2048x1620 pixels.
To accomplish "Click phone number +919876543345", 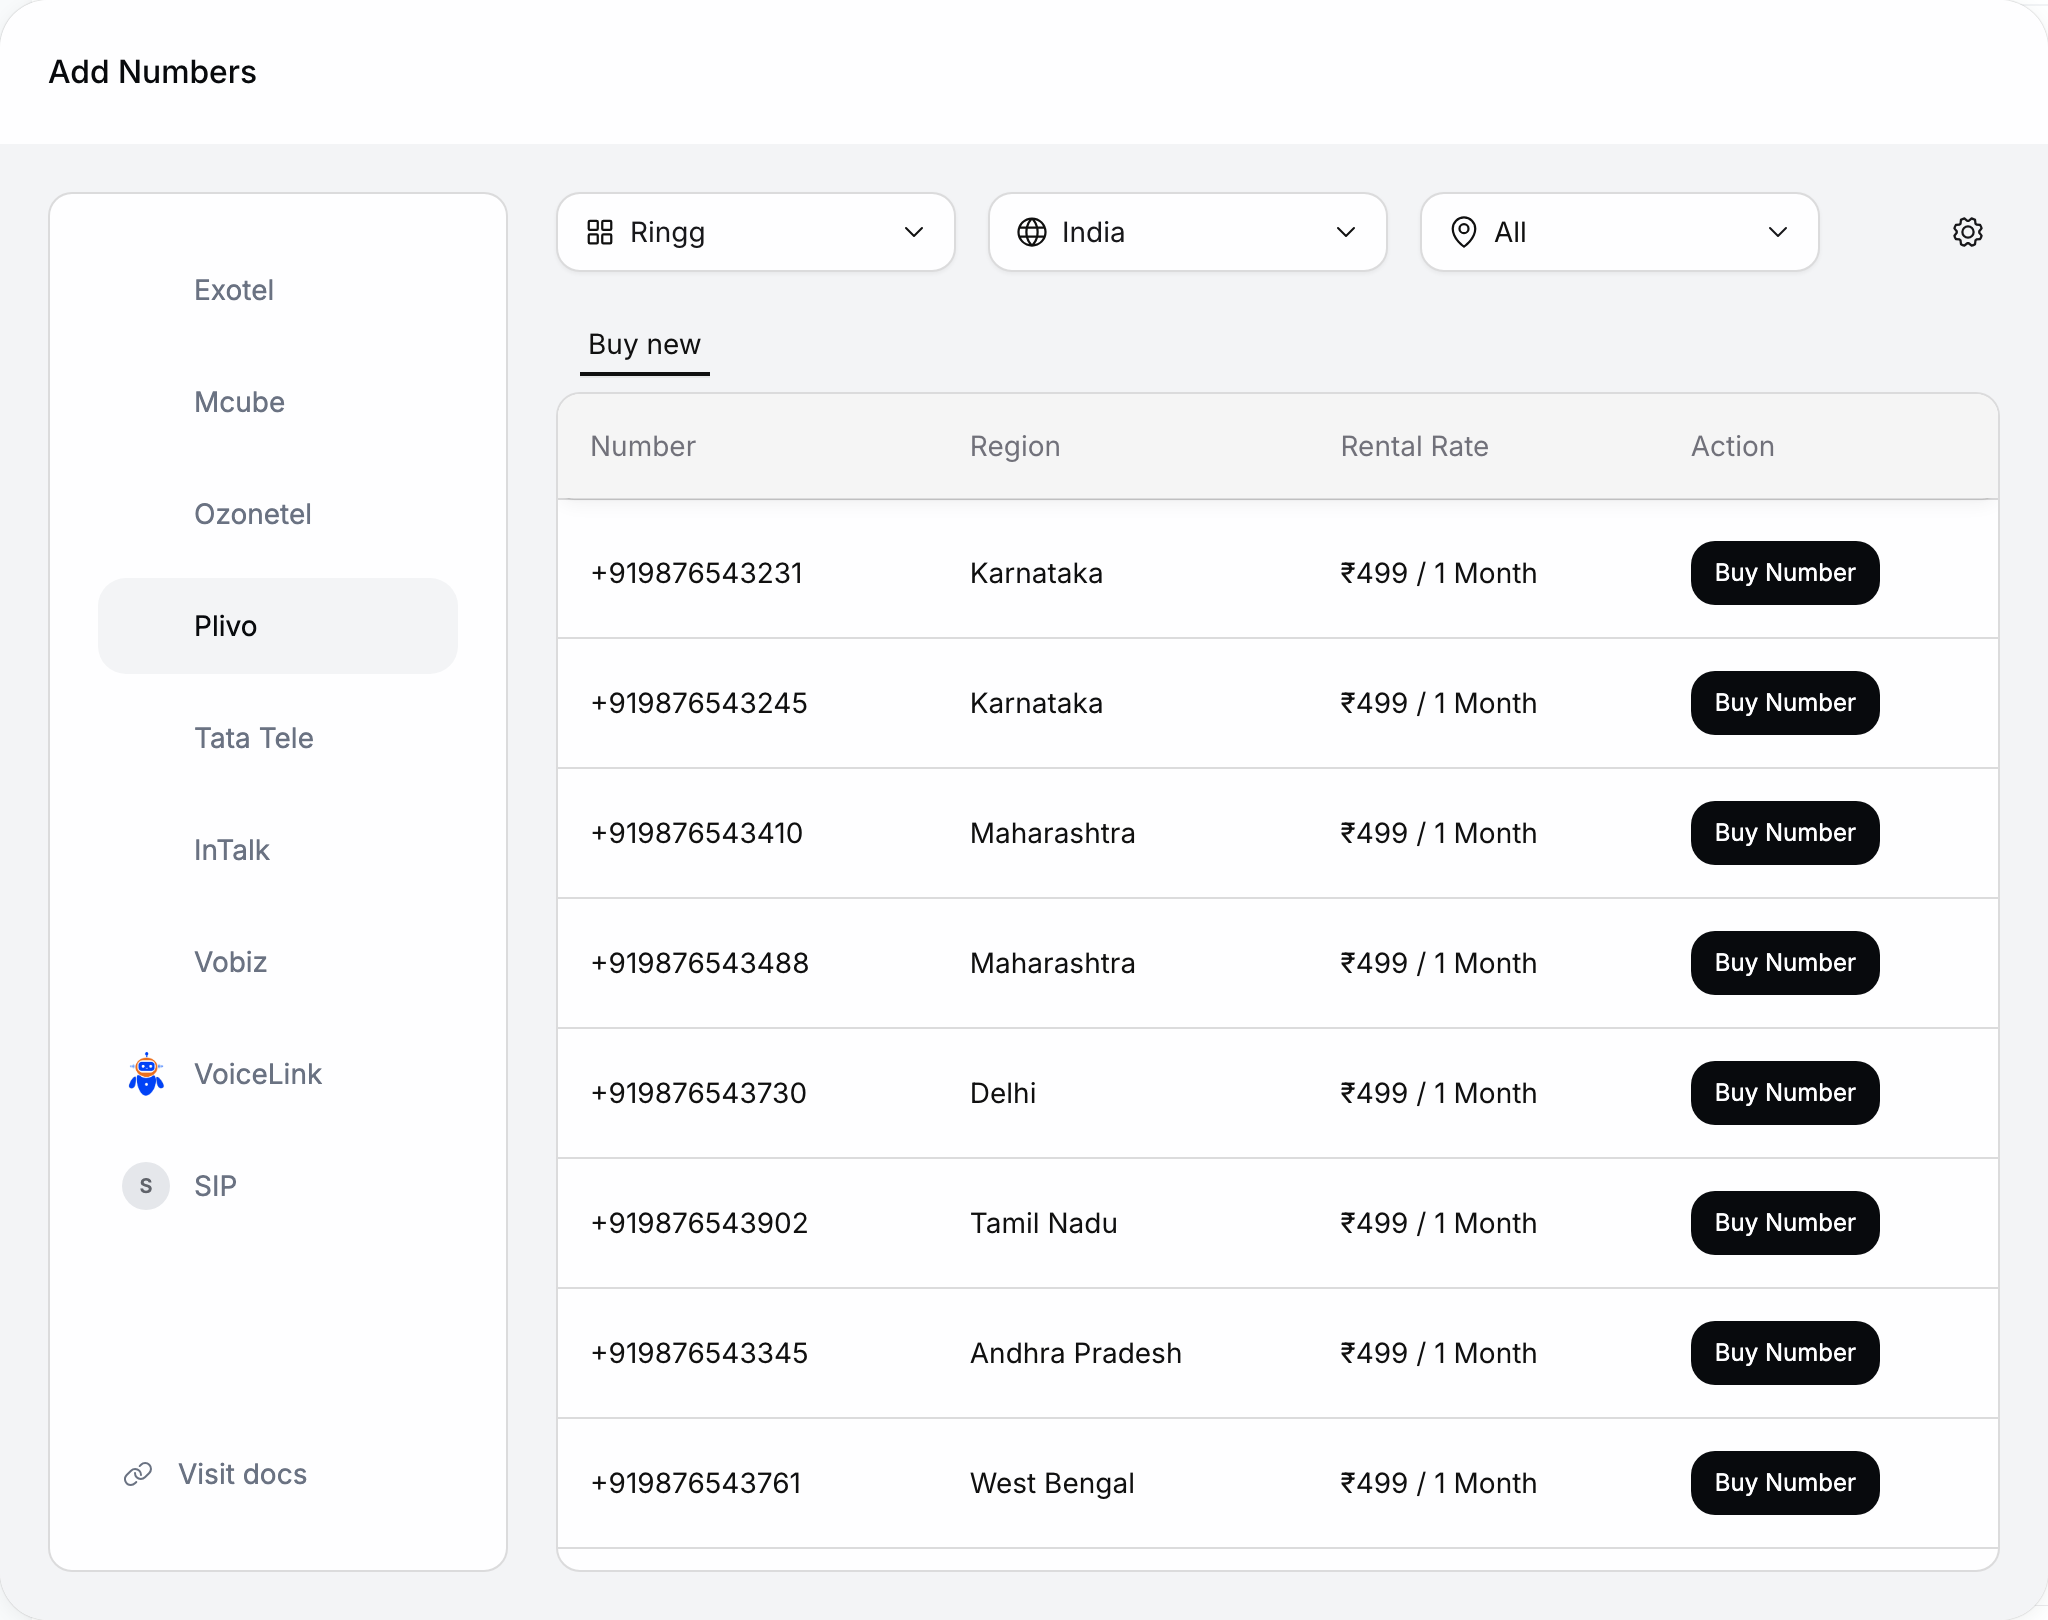I will click(699, 1353).
